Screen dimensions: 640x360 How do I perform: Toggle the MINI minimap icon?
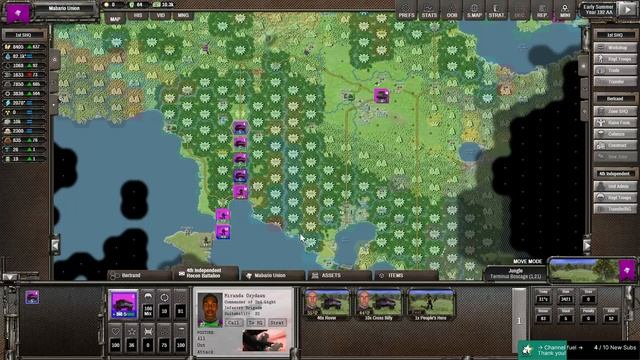pyautogui.click(x=565, y=11)
